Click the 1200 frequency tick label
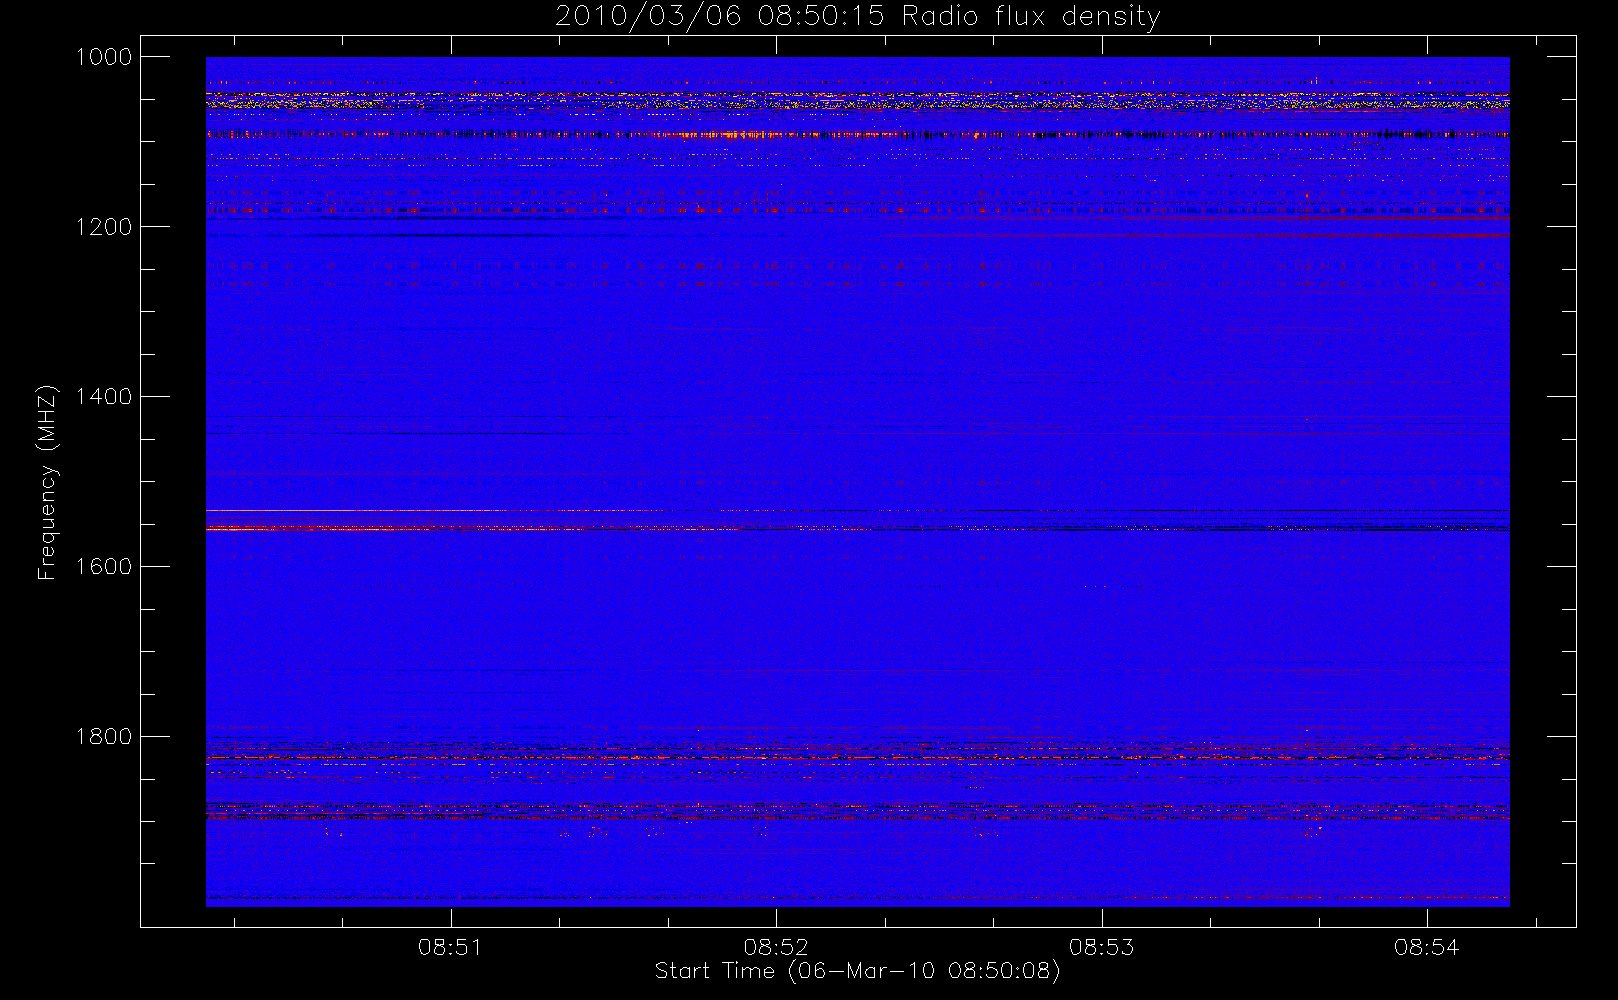This screenshot has width=1618, height=1000. tap(104, 227)
